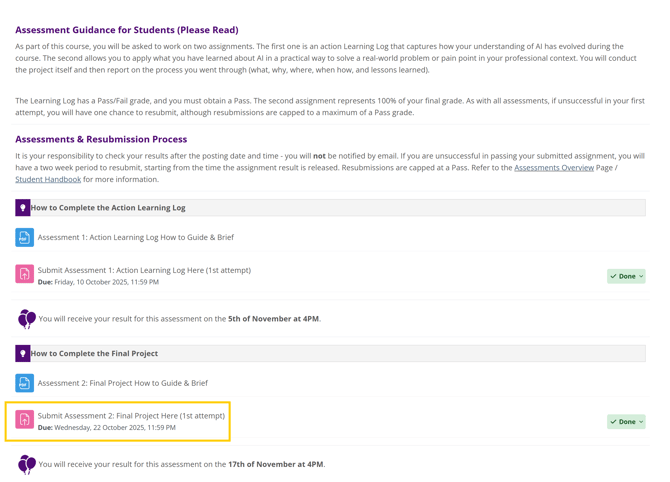Click the lightbulb icon beside Action Learning Log heading
The height and width of the screenshot is (482, 670).
click(23, 208)
